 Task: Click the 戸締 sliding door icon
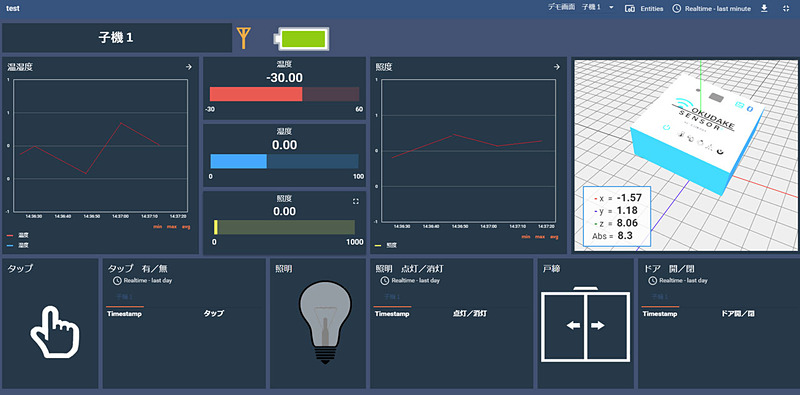click(585, 325)
